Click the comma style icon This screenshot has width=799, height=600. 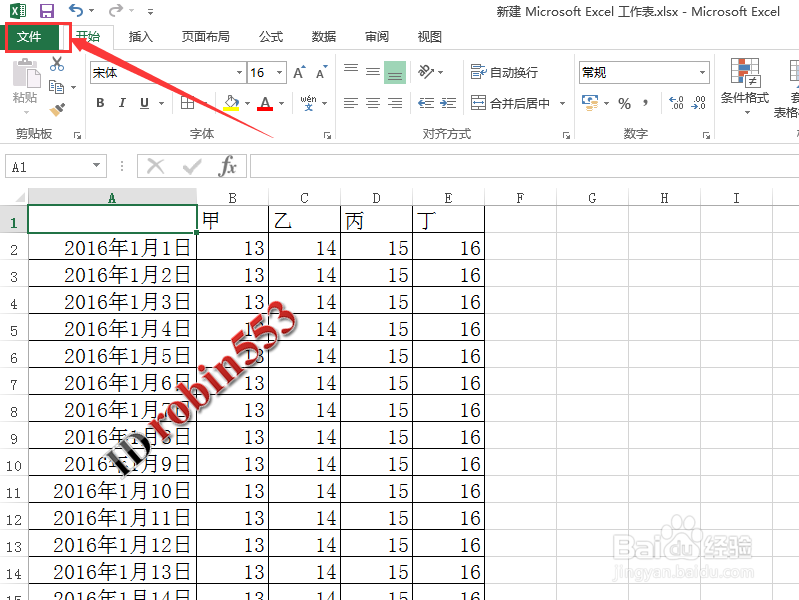tap(646, 103)
